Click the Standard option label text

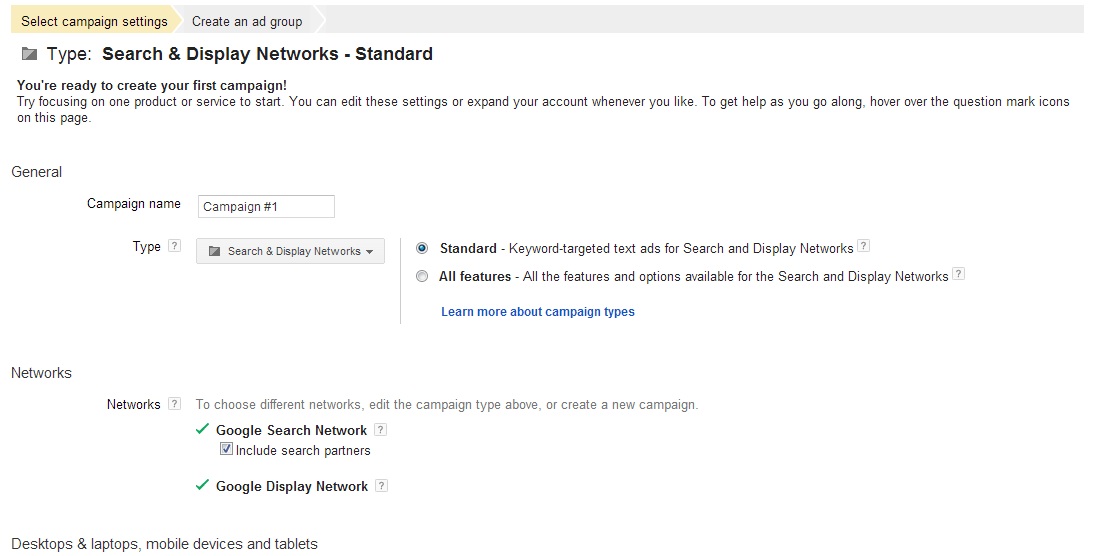(x=468, y=248)
